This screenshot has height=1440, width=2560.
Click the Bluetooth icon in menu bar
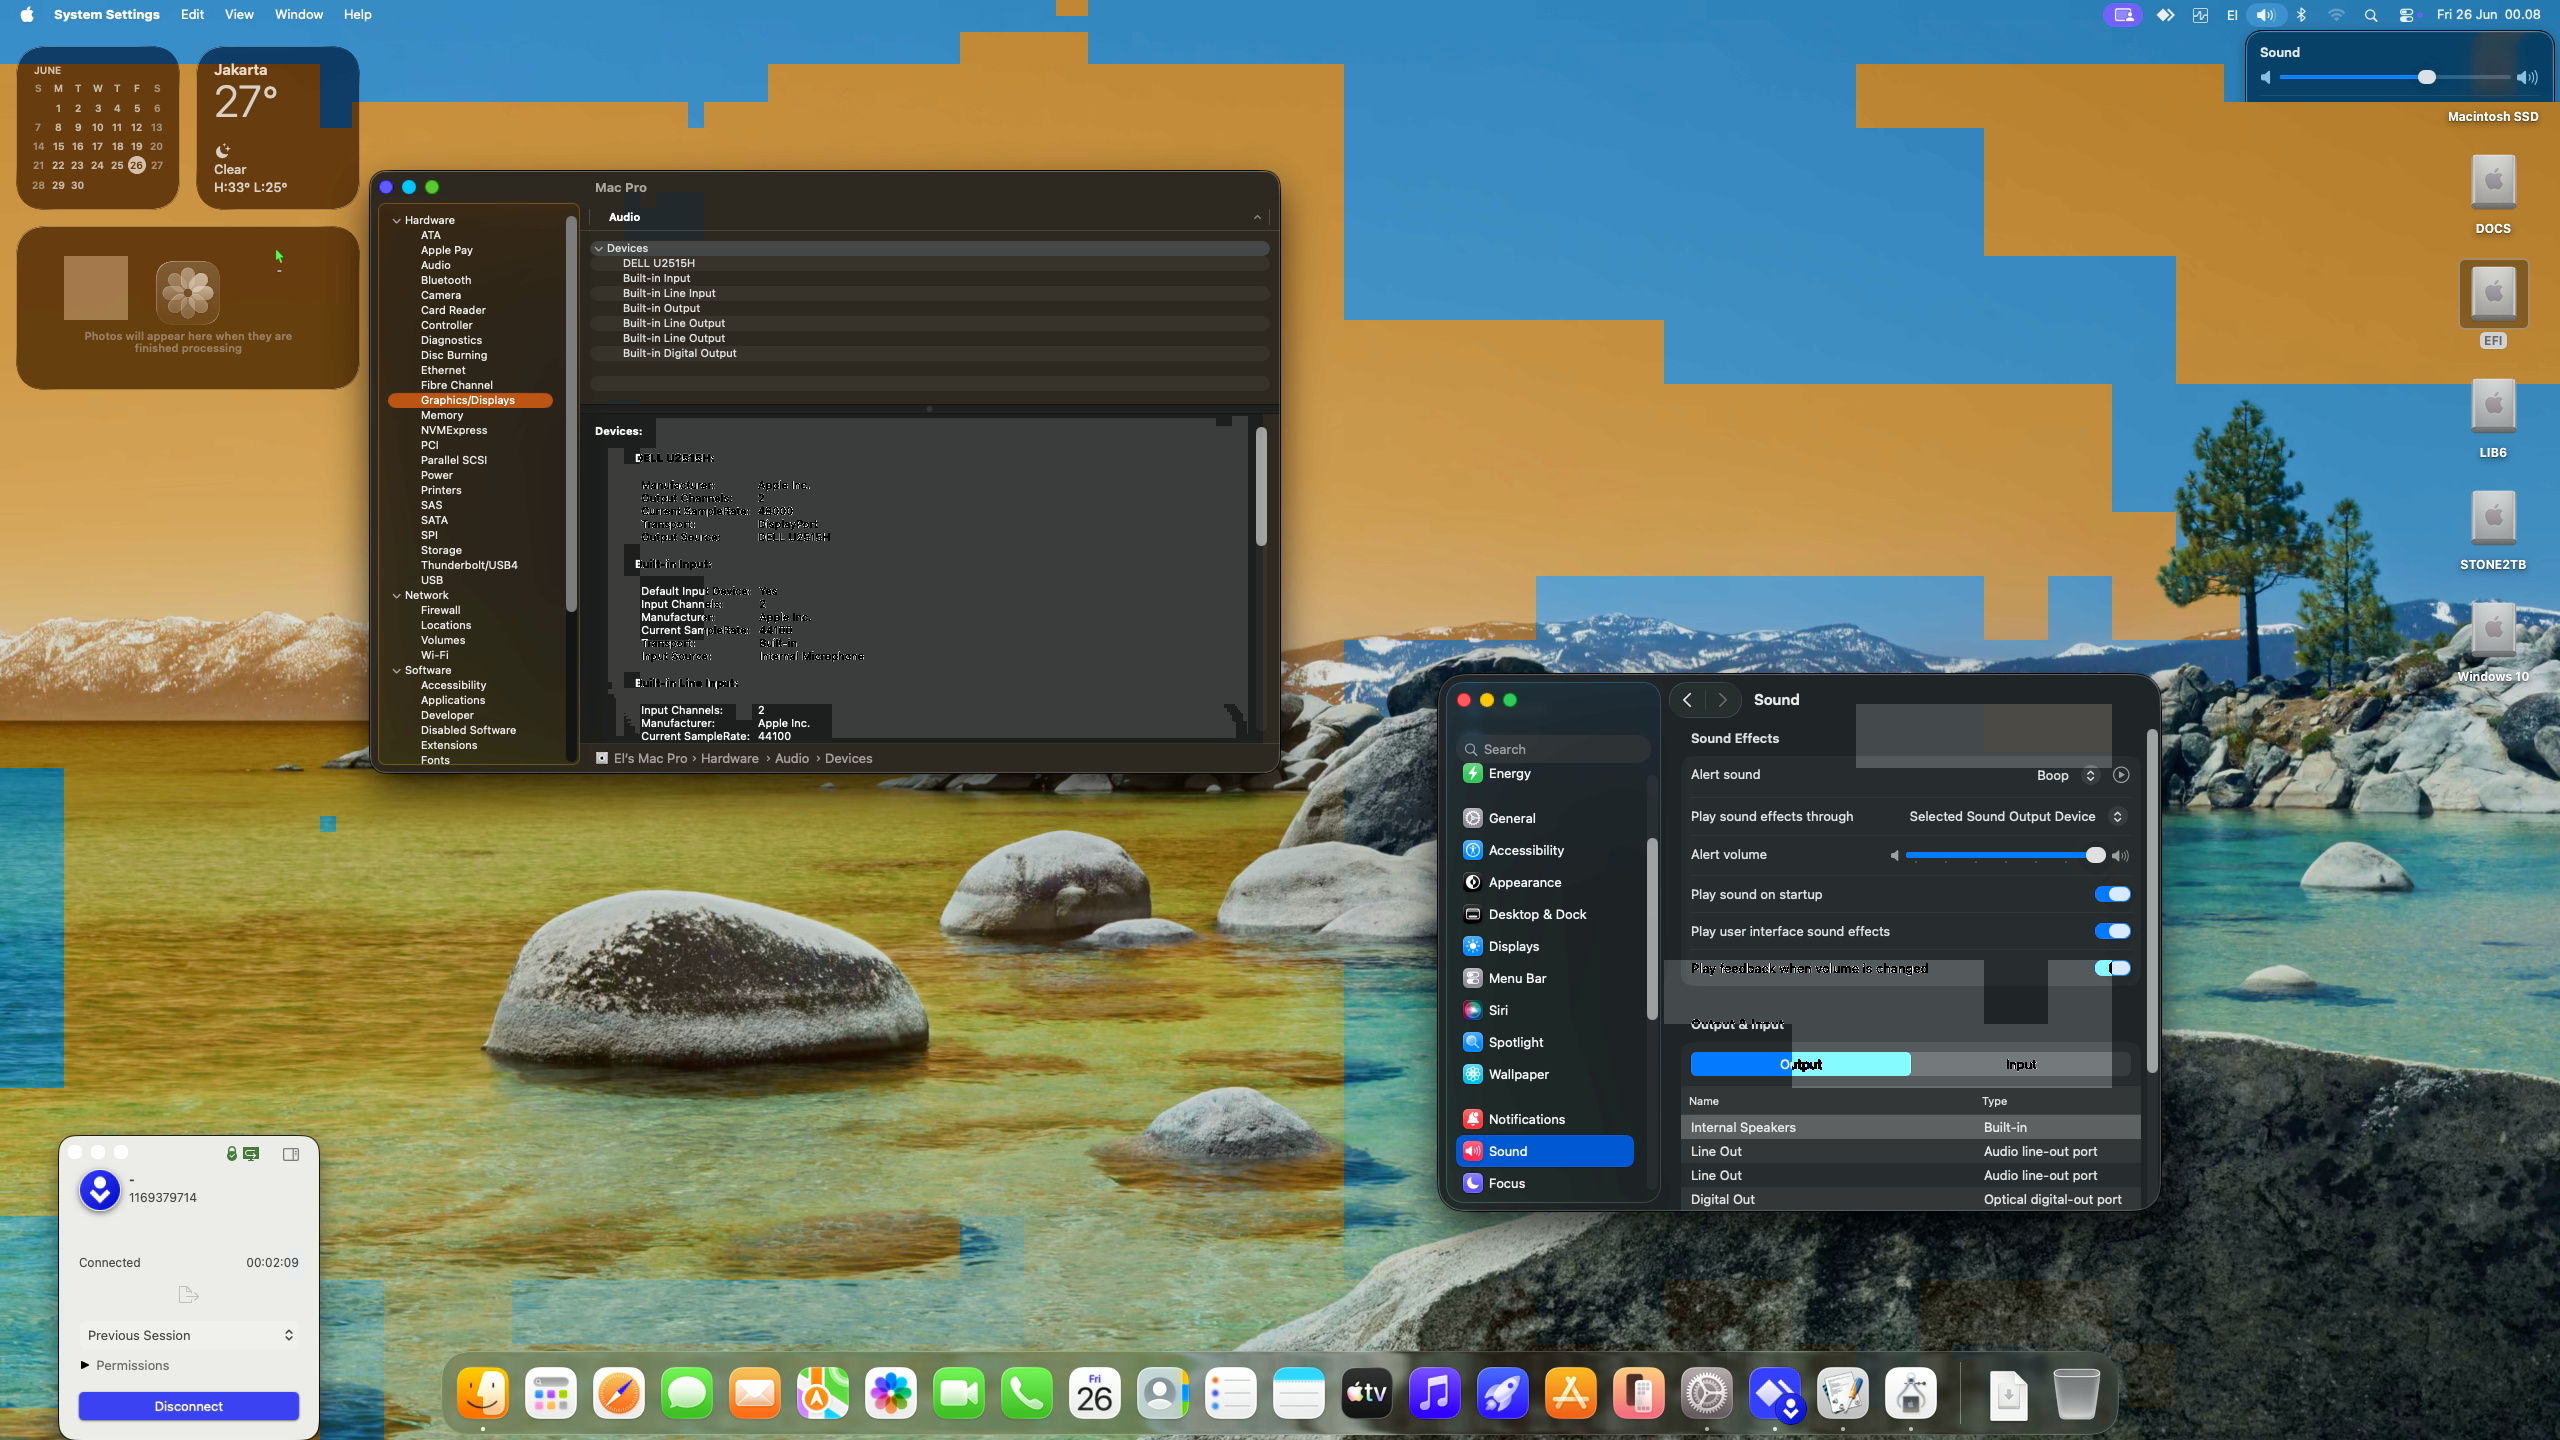click(x=2301, y=15)
